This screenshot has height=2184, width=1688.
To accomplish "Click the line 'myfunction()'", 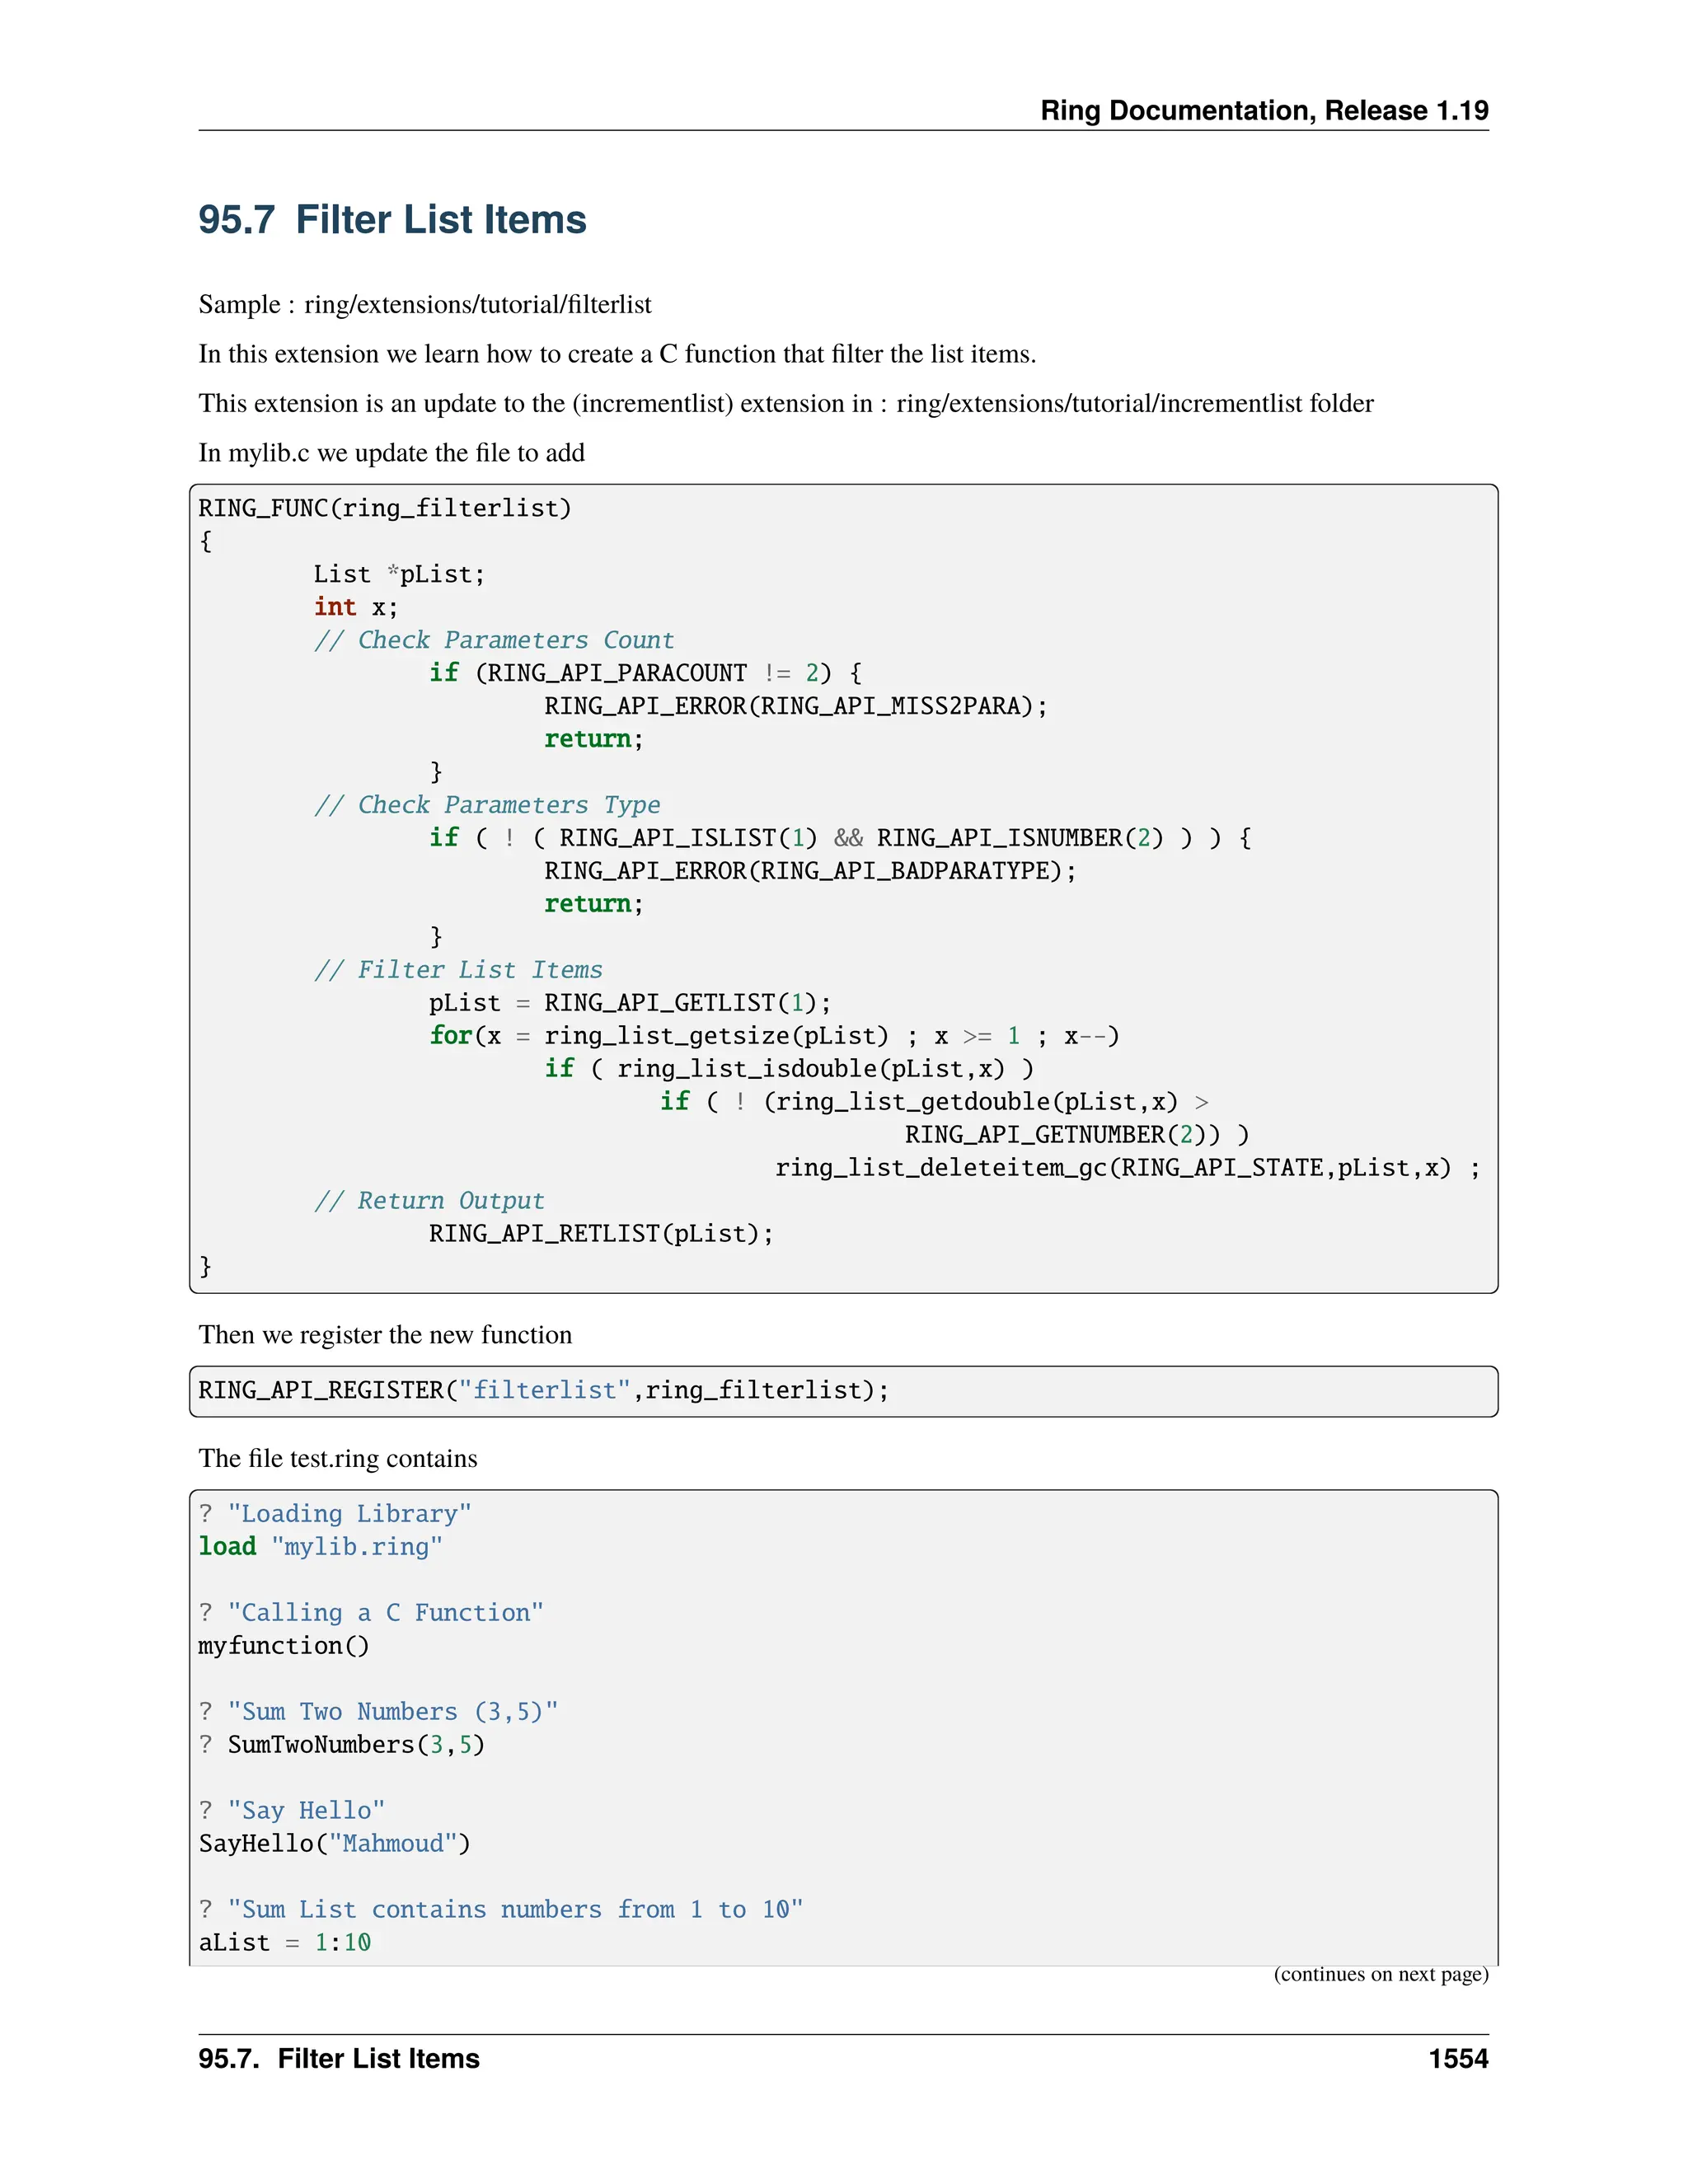I will click(x=284, y=1646).
